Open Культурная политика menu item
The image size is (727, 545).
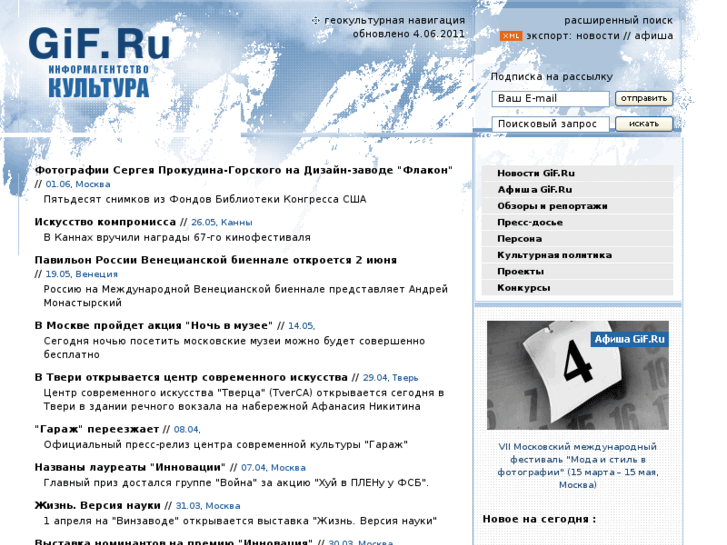(577, 255)
